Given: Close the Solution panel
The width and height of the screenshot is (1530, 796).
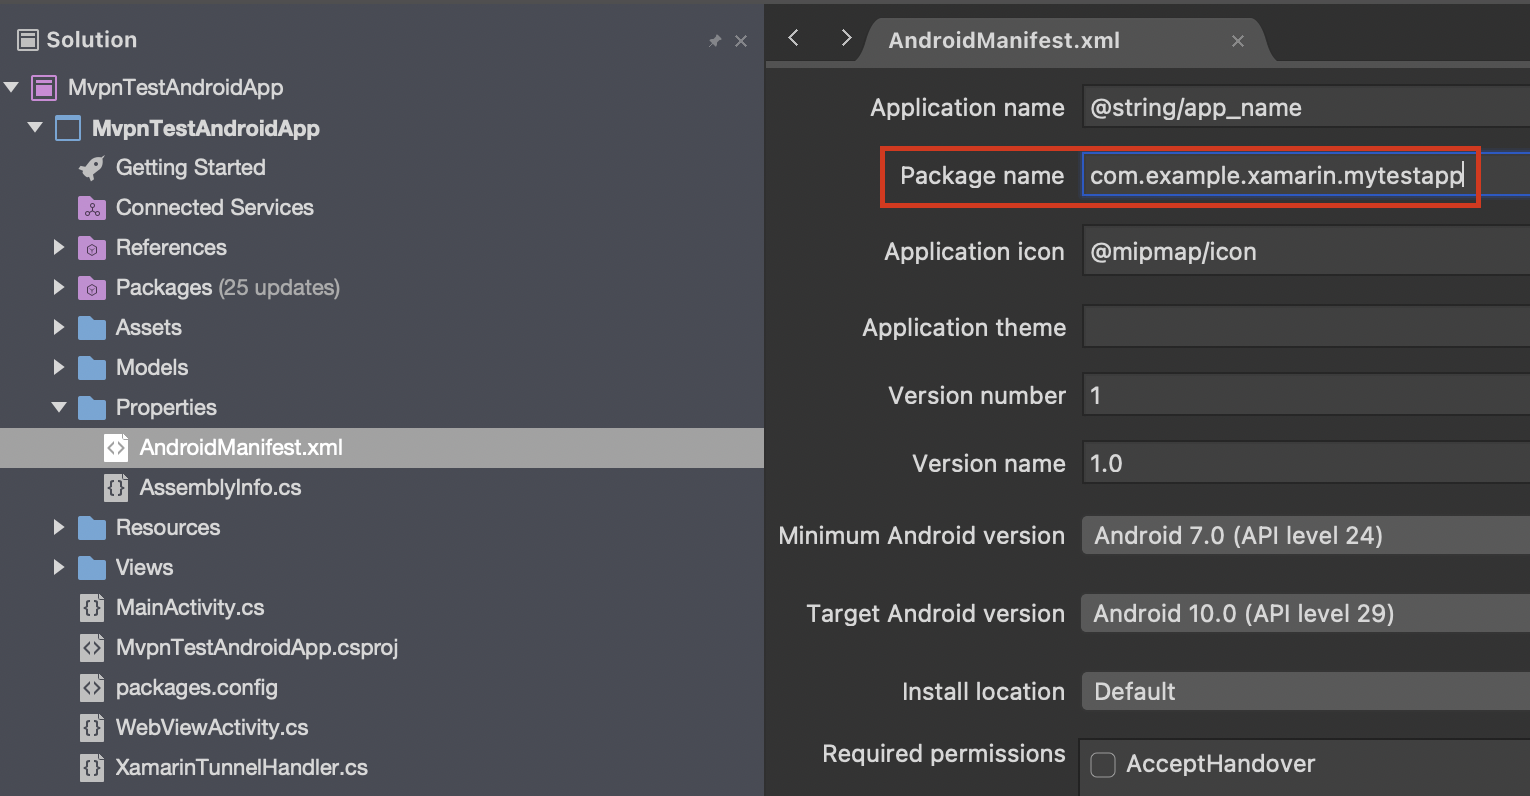Looking at the screenshot, I should (741, 41).
